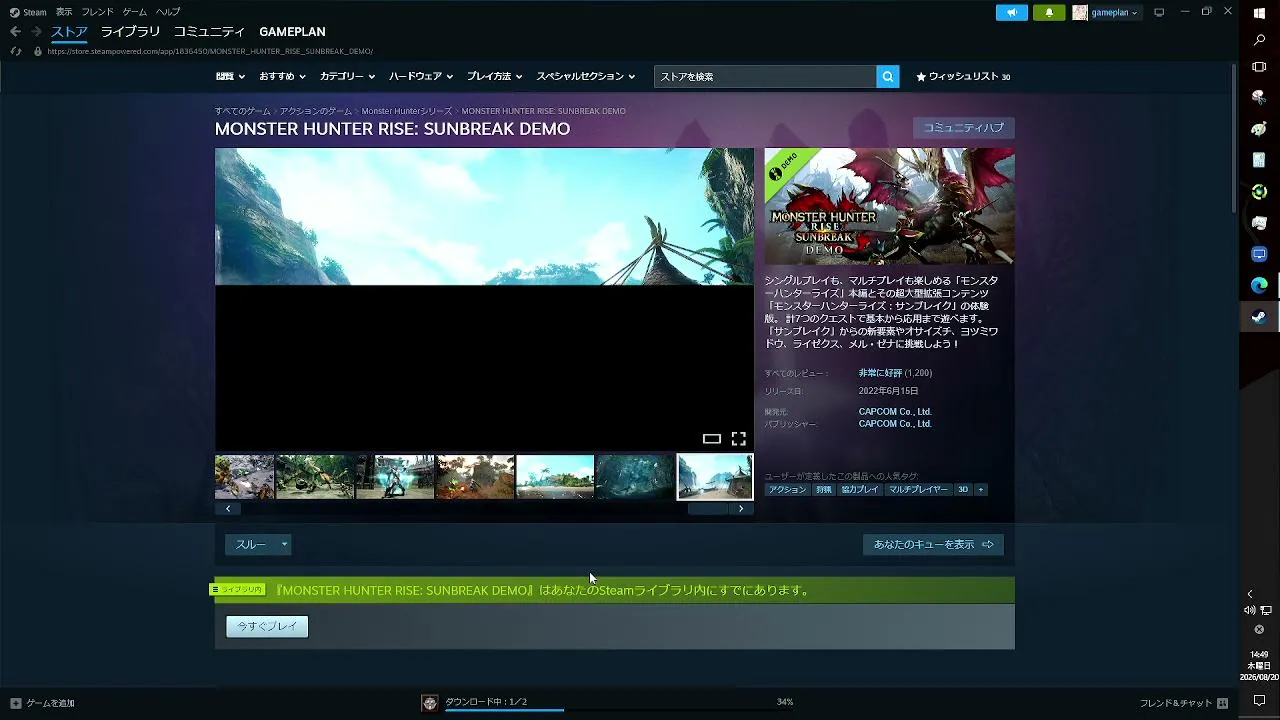This screenshot has width=1280, height=720.
Task: Open the Calculator taskbar icon
Action: 1259,160
